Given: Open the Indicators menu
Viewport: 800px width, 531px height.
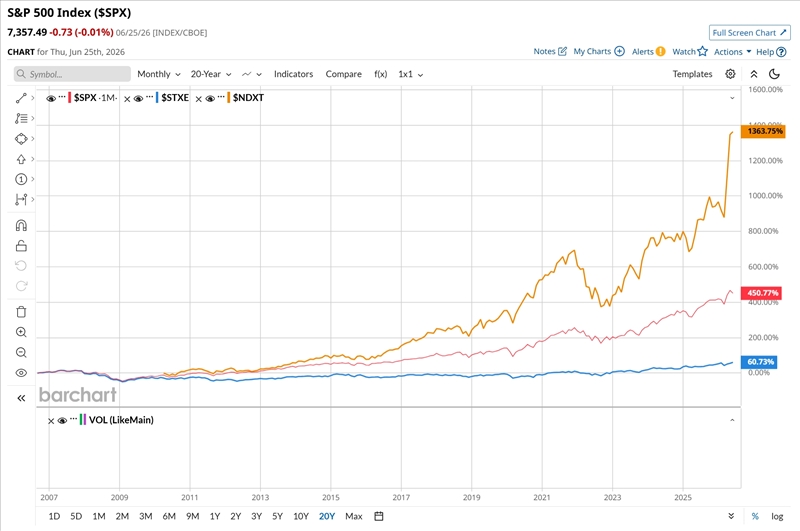Looking at the screenshot, I should pyautogui.click(x=293, y=74).
